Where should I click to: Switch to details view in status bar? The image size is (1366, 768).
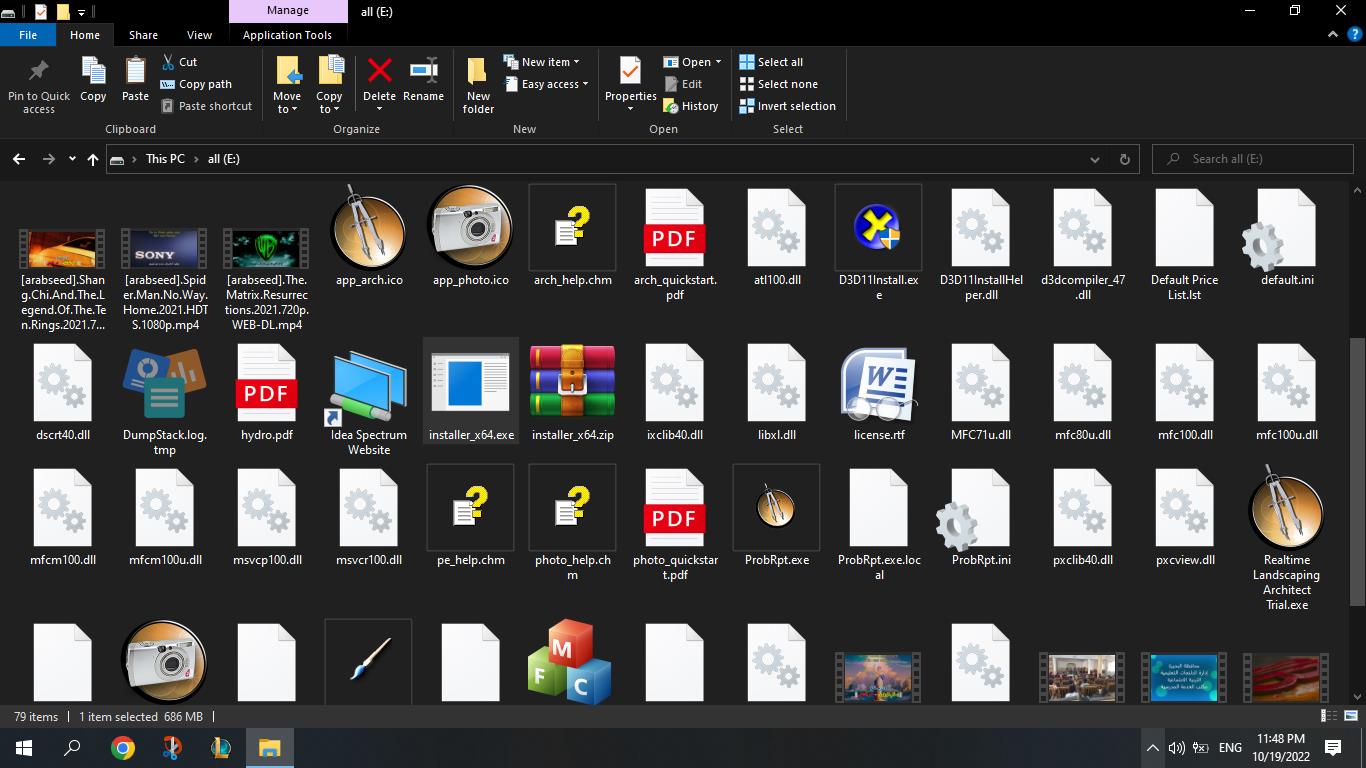pyautogui.click(x=1329, y=716)
